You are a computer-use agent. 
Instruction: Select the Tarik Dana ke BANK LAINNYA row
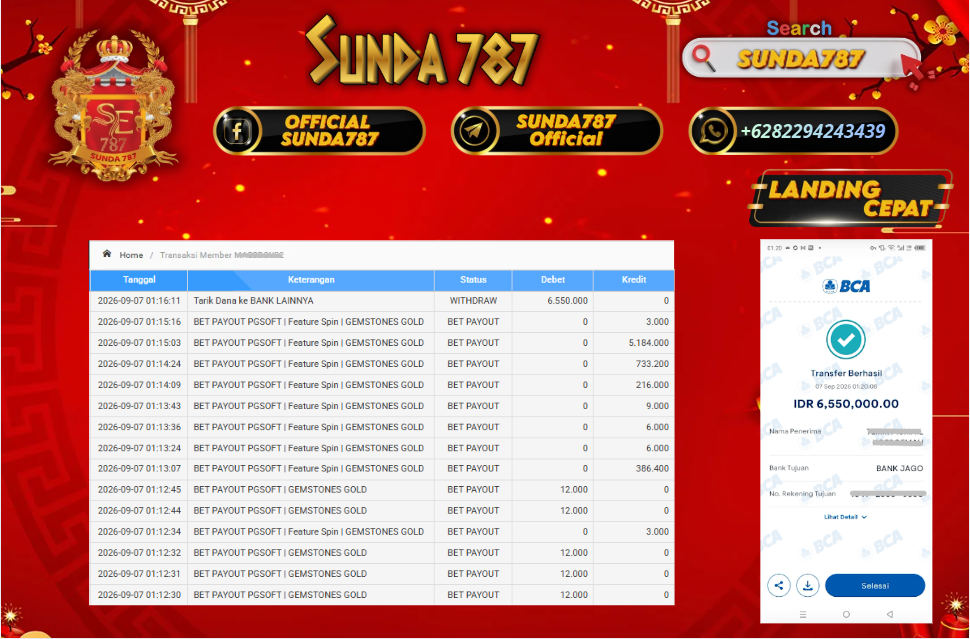click(382, 301)
